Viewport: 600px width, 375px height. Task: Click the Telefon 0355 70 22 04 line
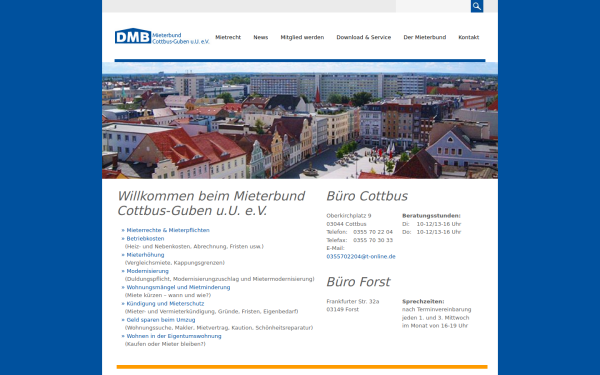359,232
